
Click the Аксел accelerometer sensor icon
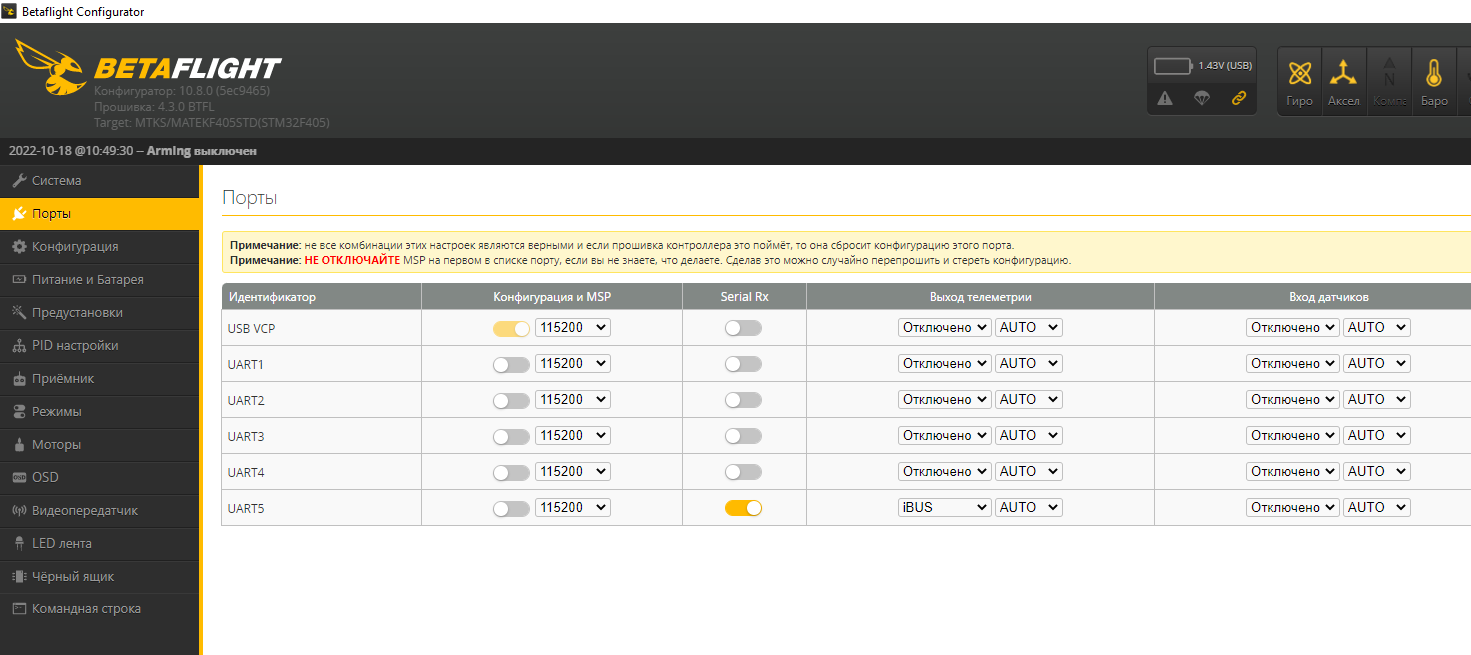[x=1343, y=73]
